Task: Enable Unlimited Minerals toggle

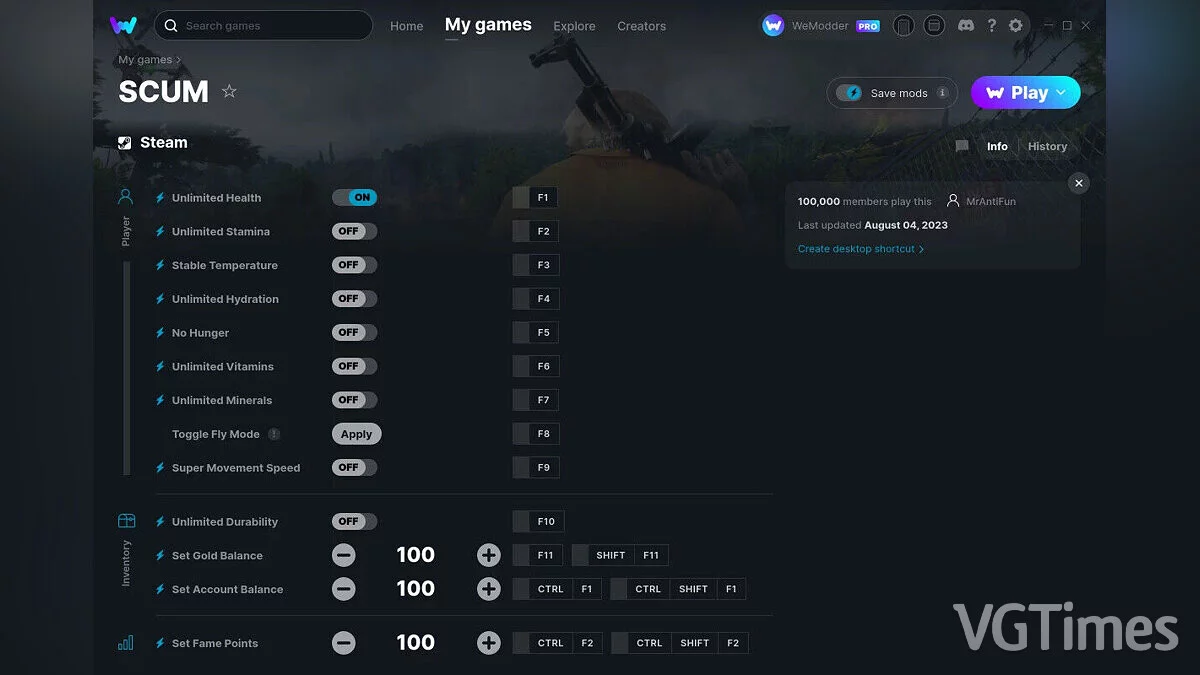Action: point(354,400)
